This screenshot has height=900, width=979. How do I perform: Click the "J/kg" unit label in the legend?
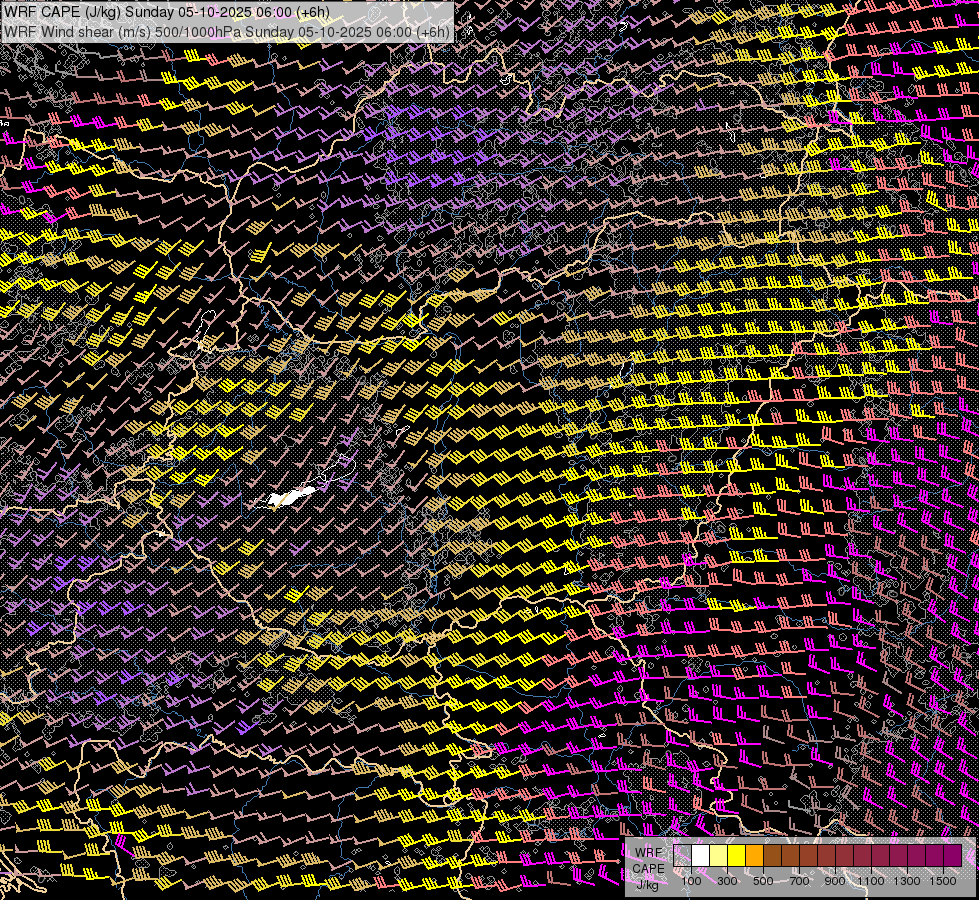(648, 884)
